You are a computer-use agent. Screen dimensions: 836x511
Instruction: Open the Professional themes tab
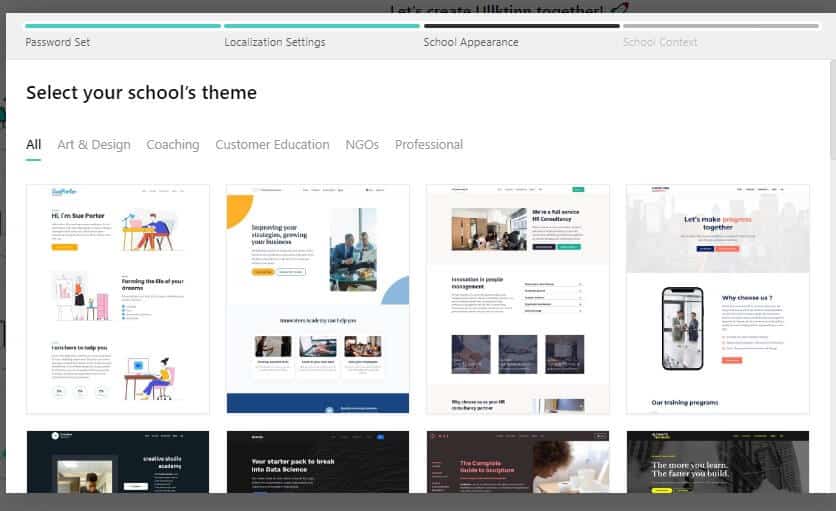(x=429, y=145)
